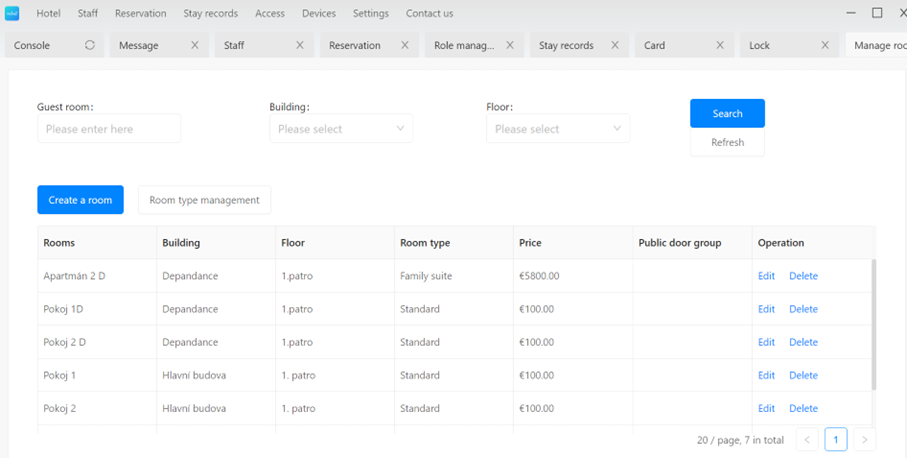907x458 pixels.
Task: Delete the Pokoj 1 room
Action: (x=803, y=375)
